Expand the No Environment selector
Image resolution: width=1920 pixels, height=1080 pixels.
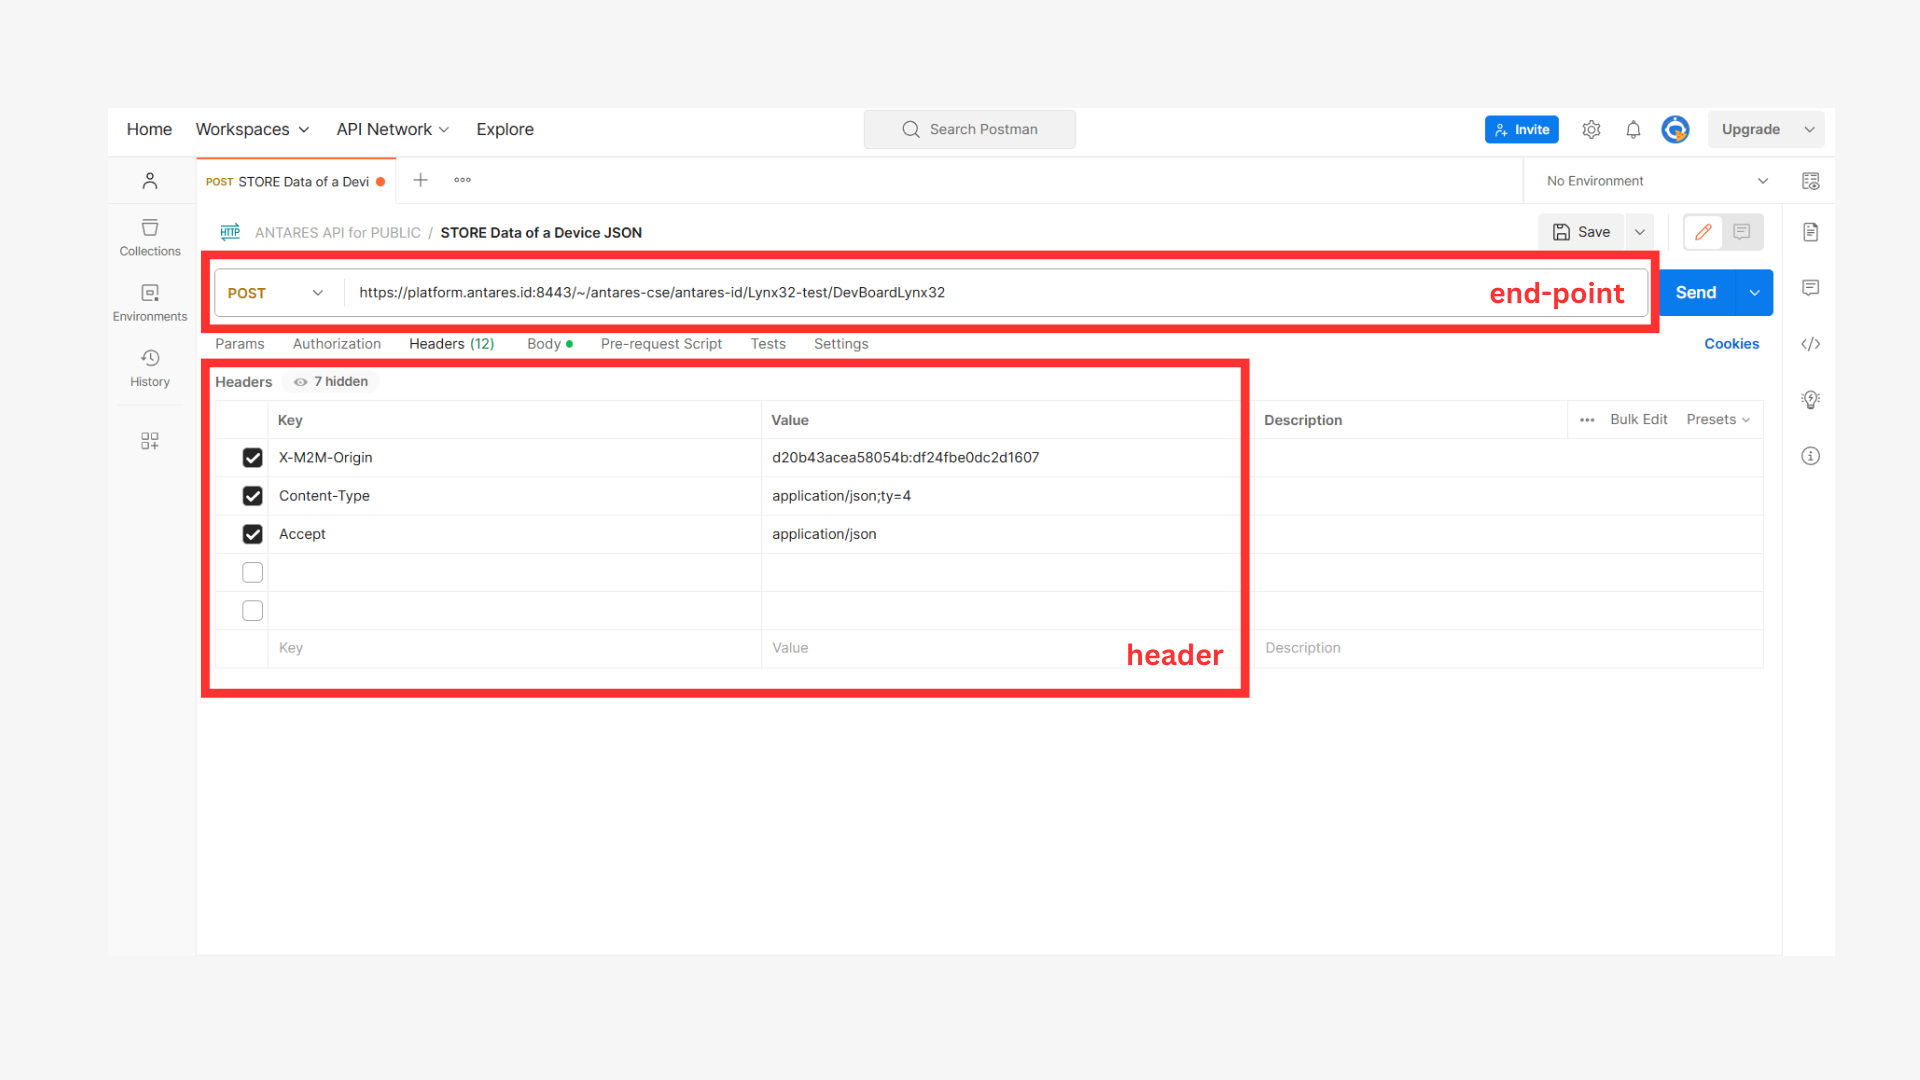(x=1657, y=181)
